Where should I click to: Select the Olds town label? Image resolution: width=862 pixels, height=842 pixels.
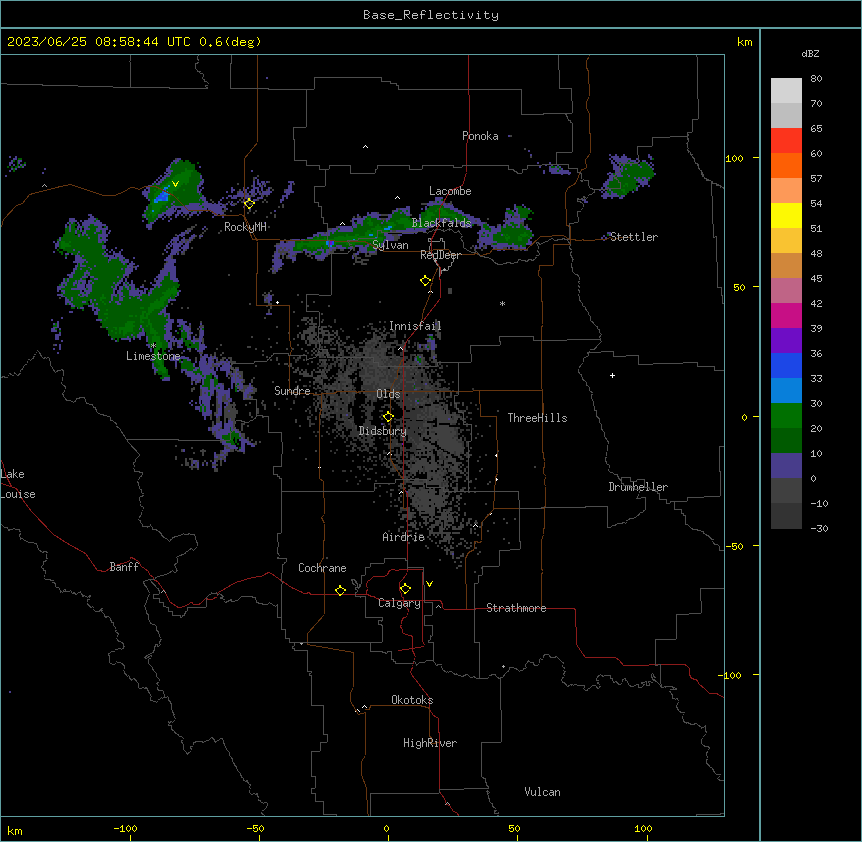(x=388, y=394)
